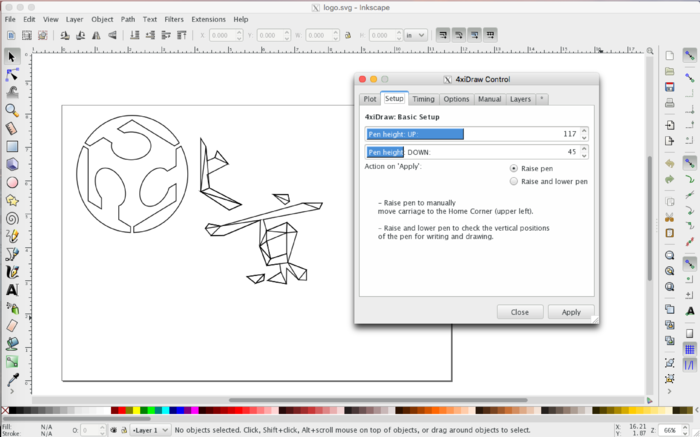This screenshot has height=437, width=700.
Task: Toggle snap to grids button
Action: (690, 349)
